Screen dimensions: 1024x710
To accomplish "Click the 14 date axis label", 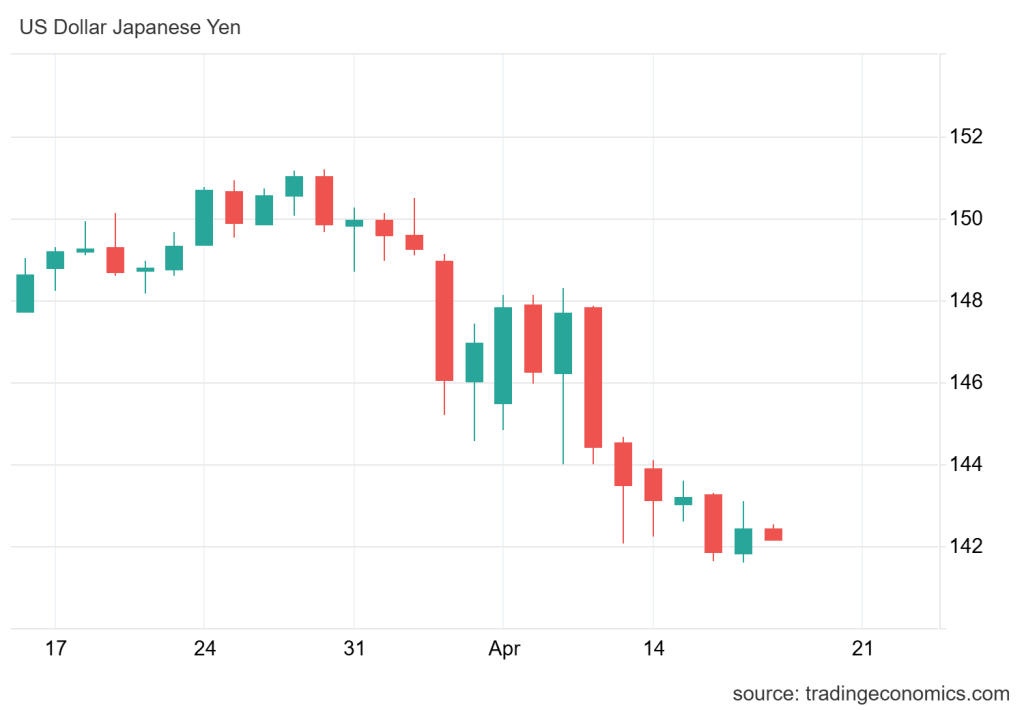I will click(x=652, y=648).
